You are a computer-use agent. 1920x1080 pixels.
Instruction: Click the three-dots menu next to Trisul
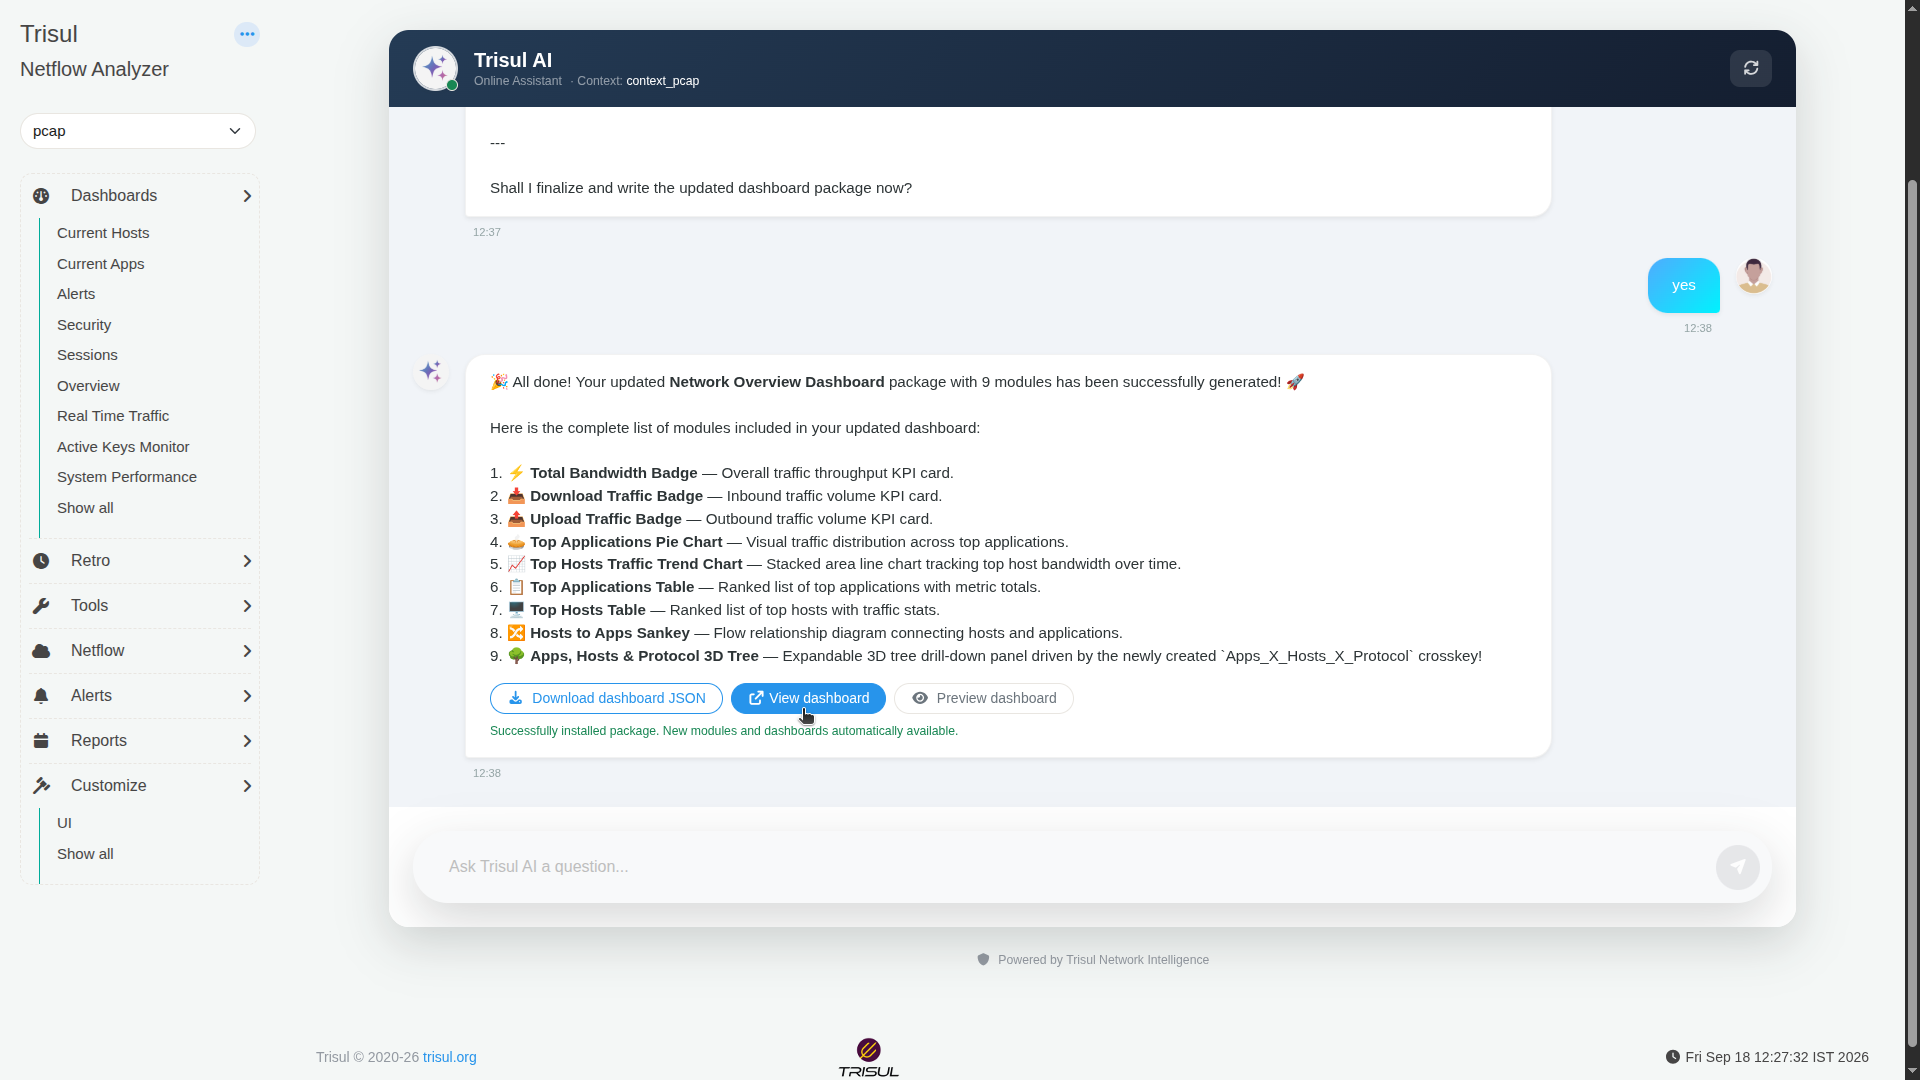point(247,34)
